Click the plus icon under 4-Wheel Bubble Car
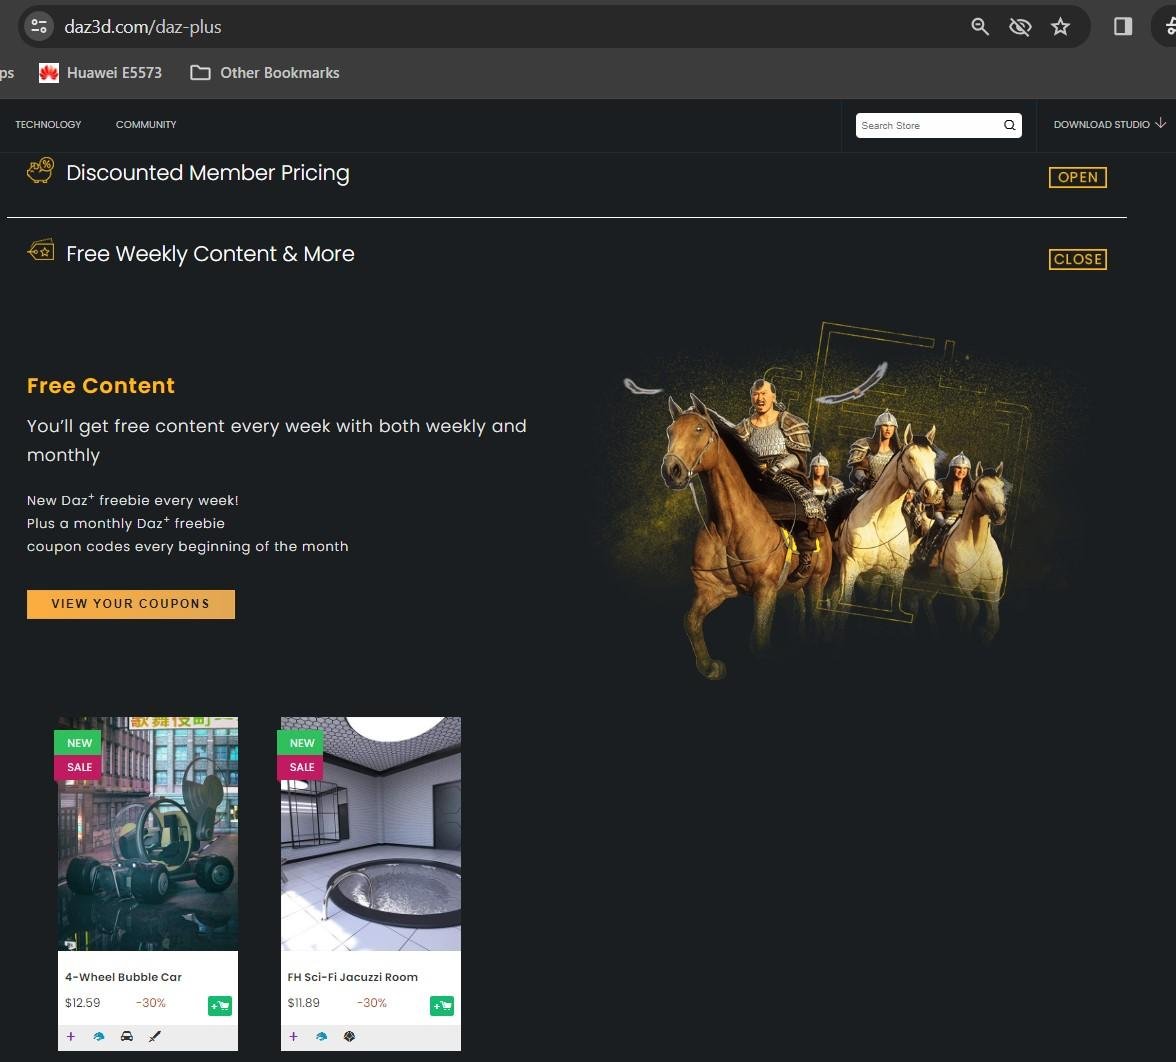Image resolution: width=1176 pixels, height=1062 pixels. 70,1036
